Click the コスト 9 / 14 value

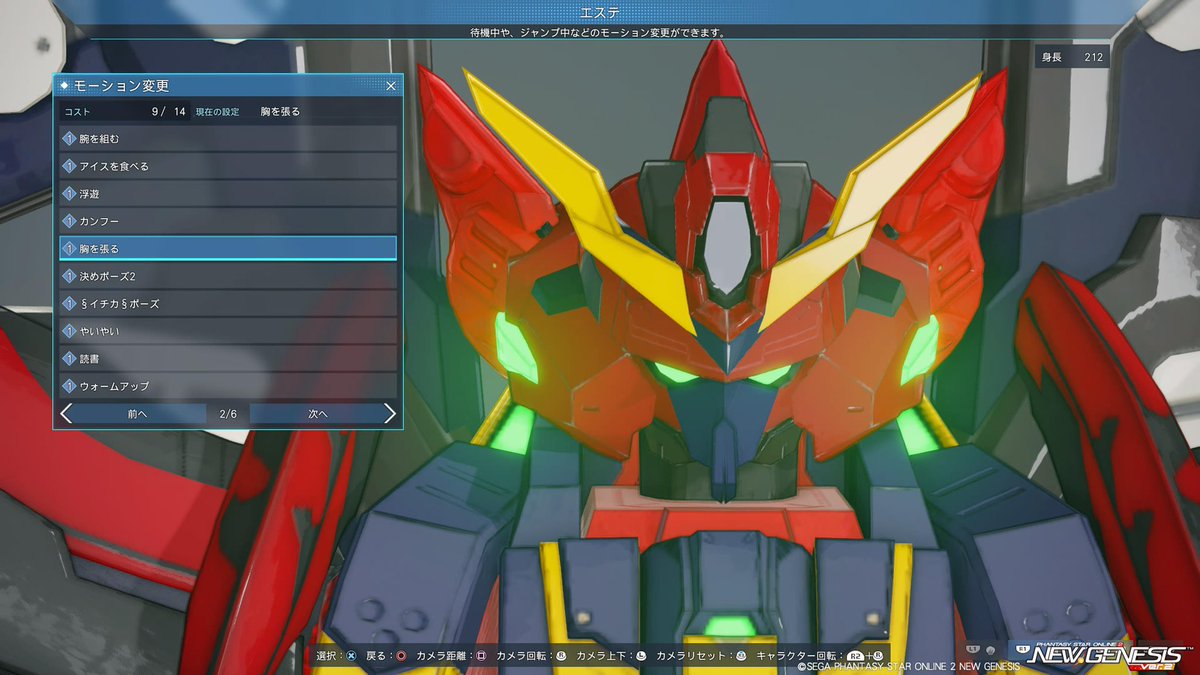[168, 111]
